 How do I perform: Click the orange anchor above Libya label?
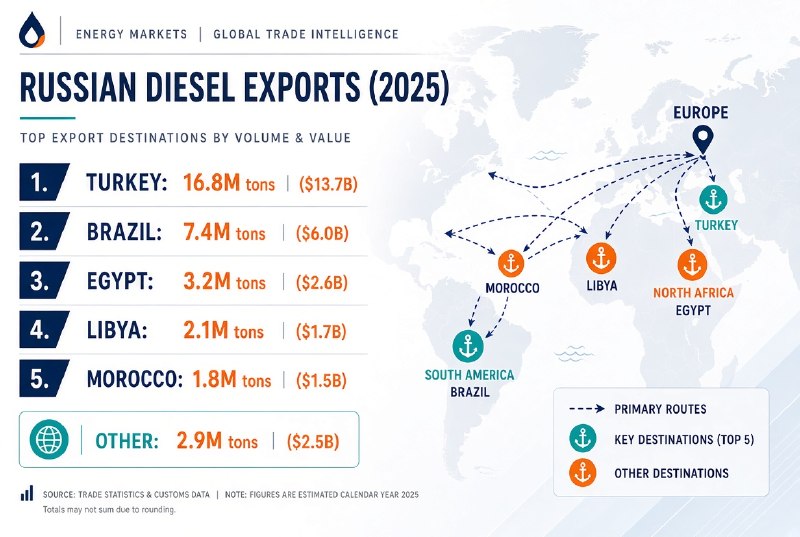point(601,258)
